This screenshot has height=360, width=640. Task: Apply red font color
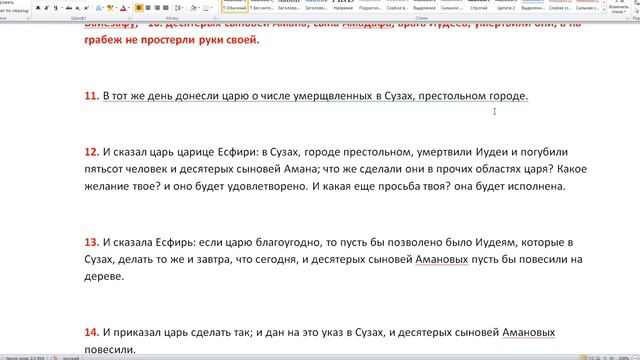click(123, 8)
